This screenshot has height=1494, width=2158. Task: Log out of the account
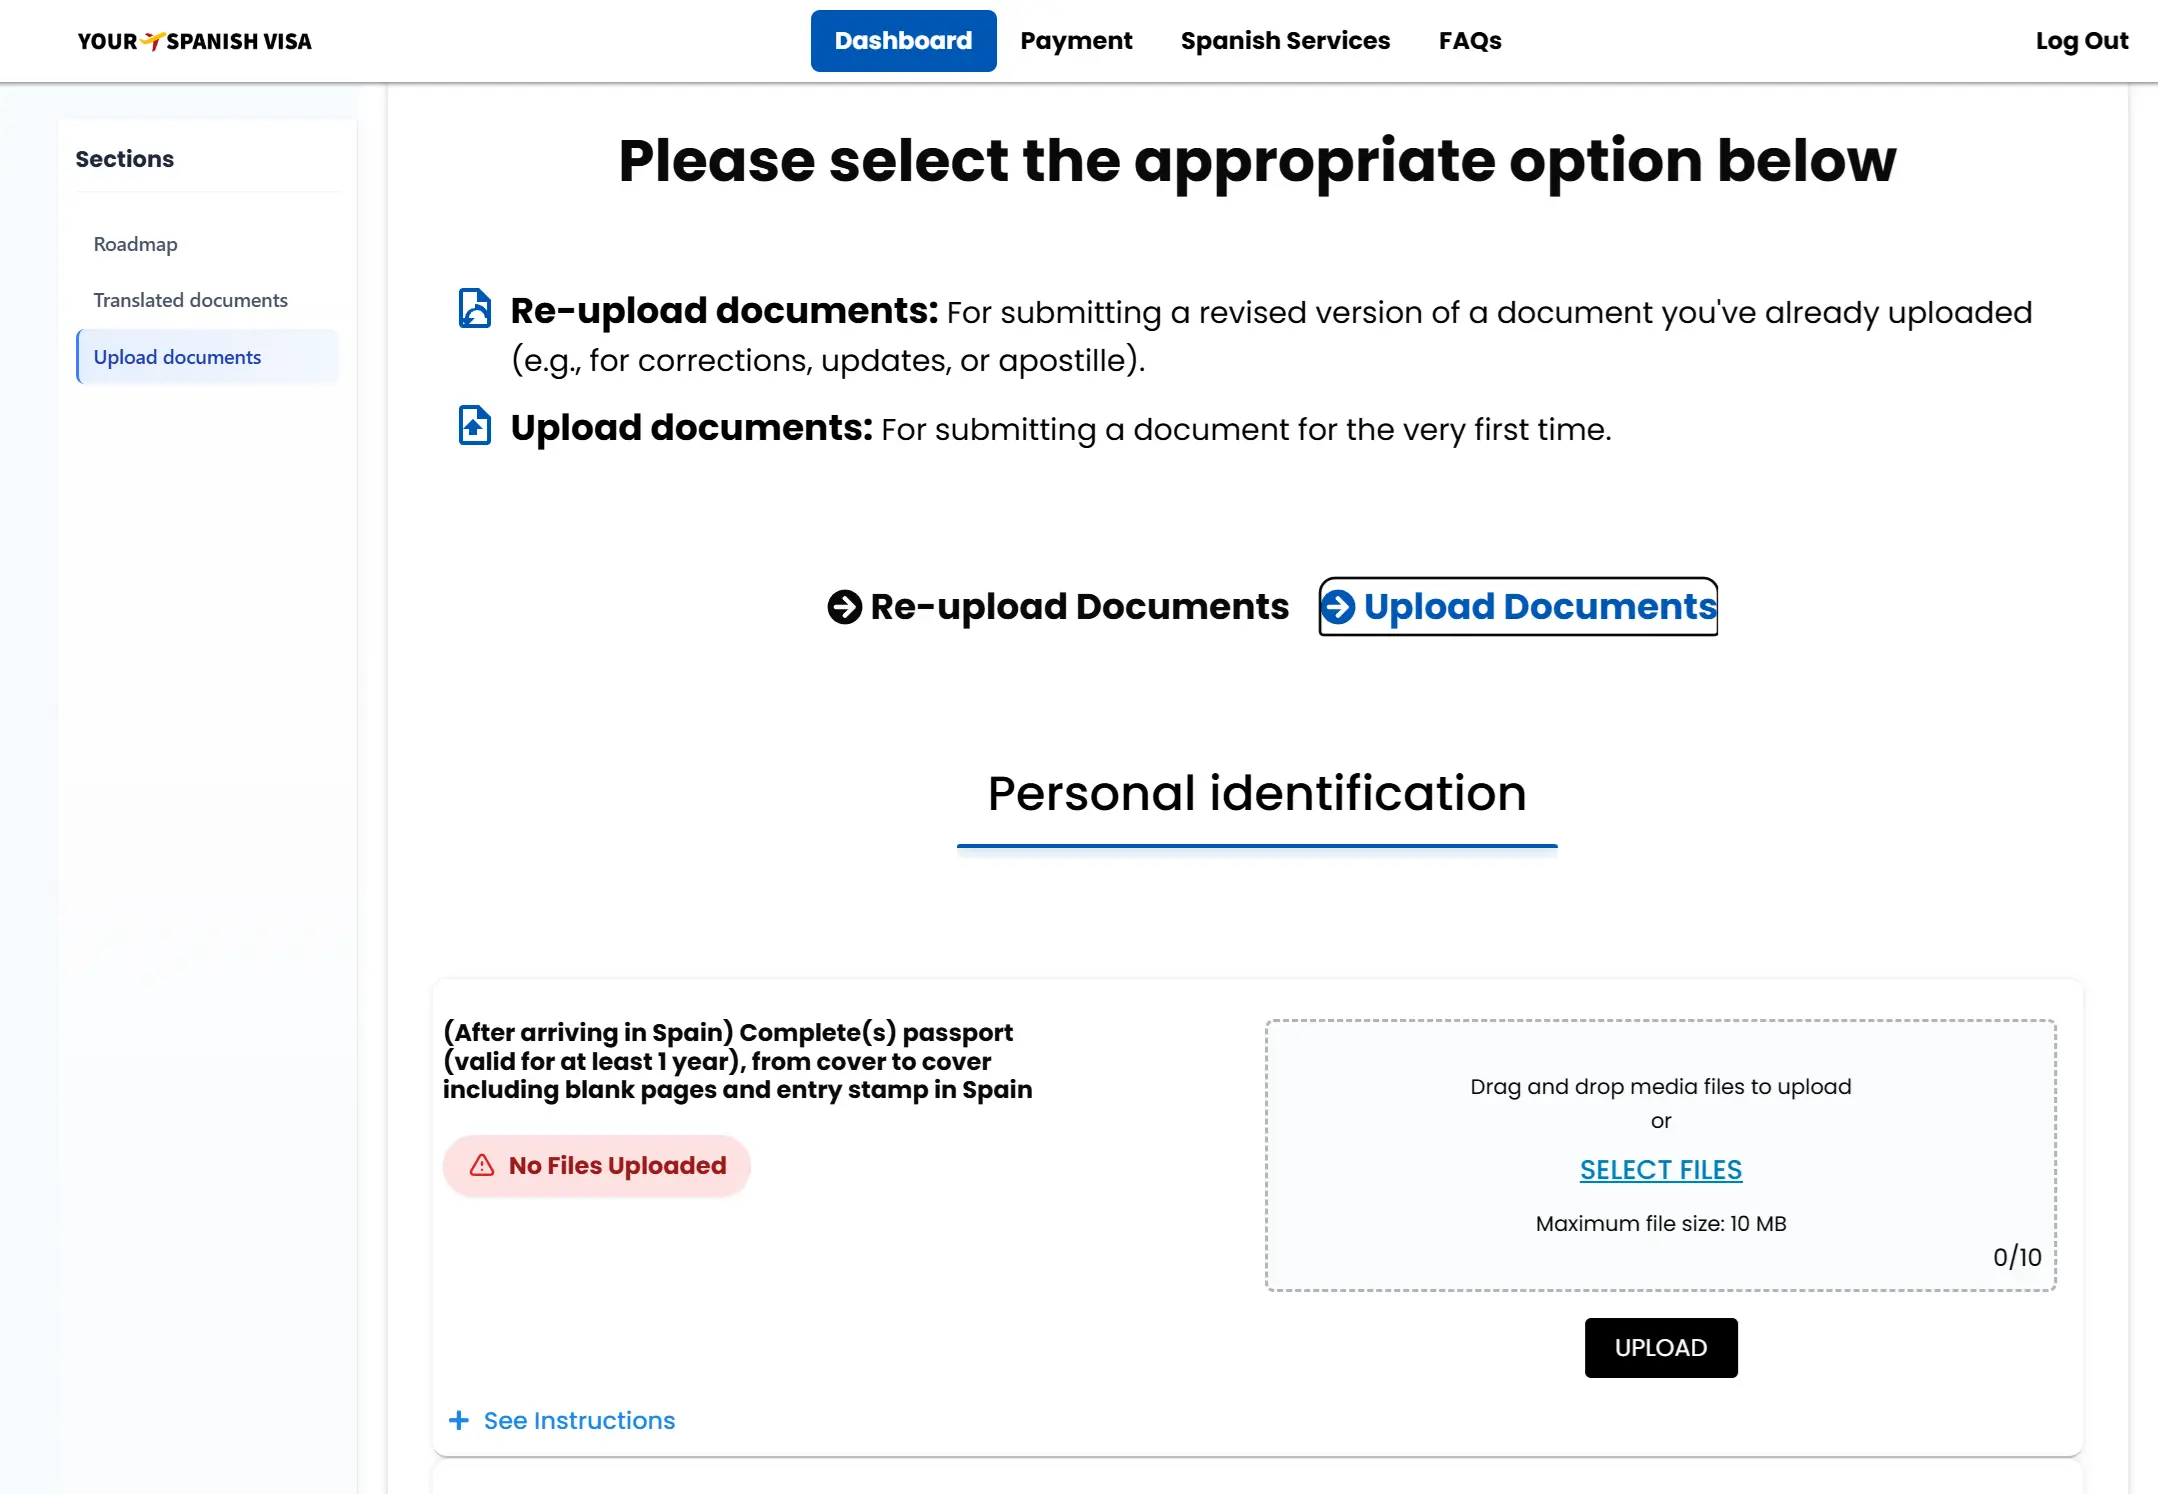[2082, 41]
